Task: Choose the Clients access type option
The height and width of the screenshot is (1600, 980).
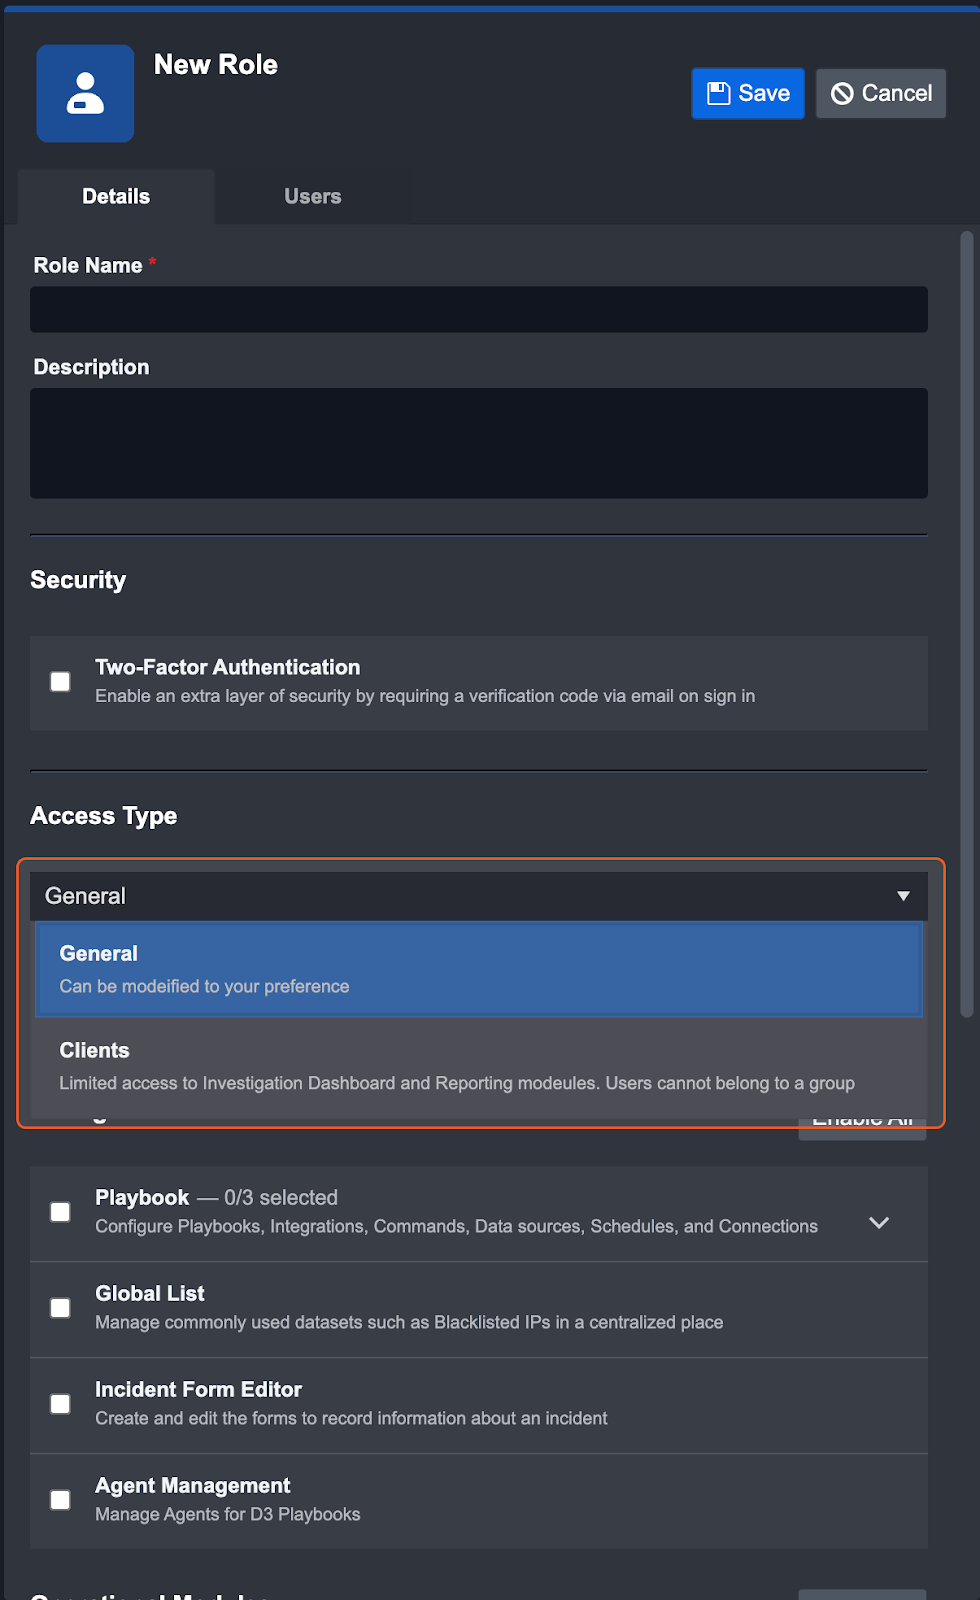Action: pos(478,1066)
